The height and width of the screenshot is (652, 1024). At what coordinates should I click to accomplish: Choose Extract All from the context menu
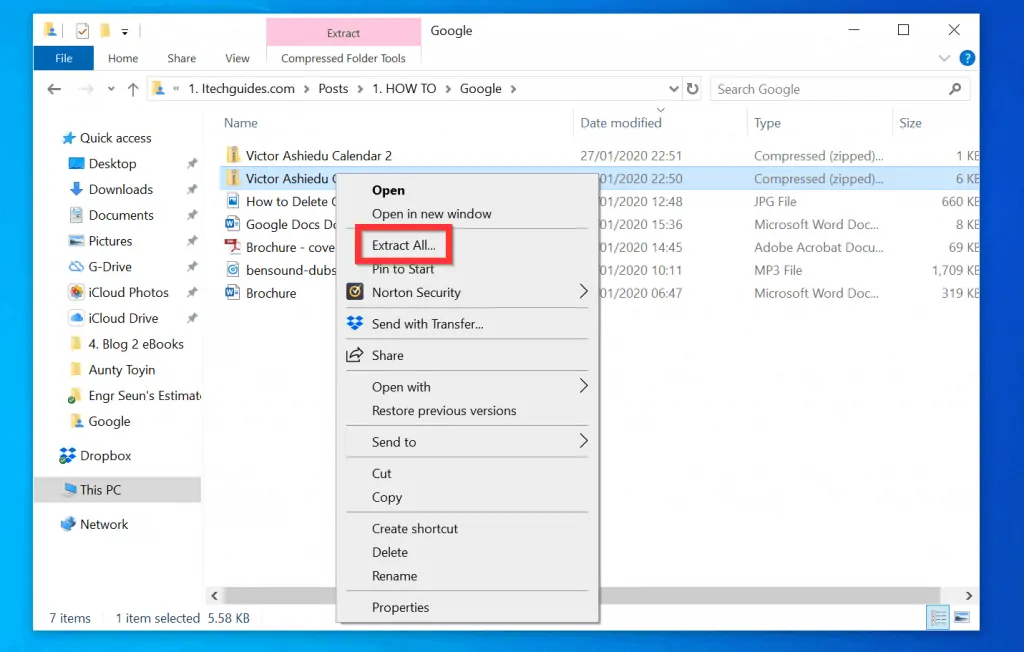pos(404,245)
